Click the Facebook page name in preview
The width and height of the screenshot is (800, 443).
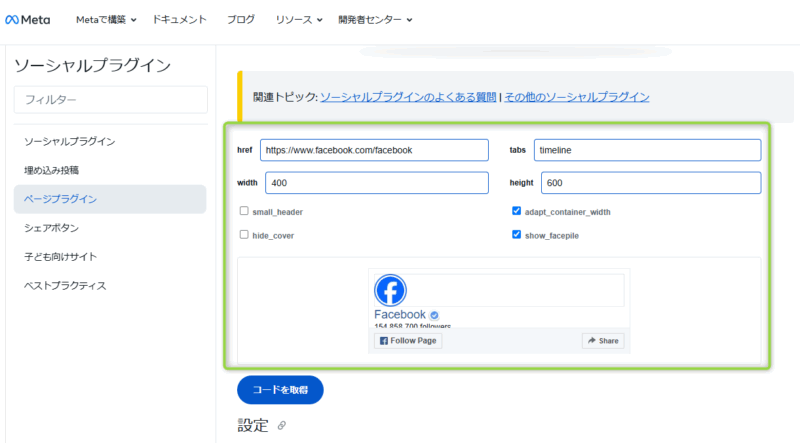400,314
